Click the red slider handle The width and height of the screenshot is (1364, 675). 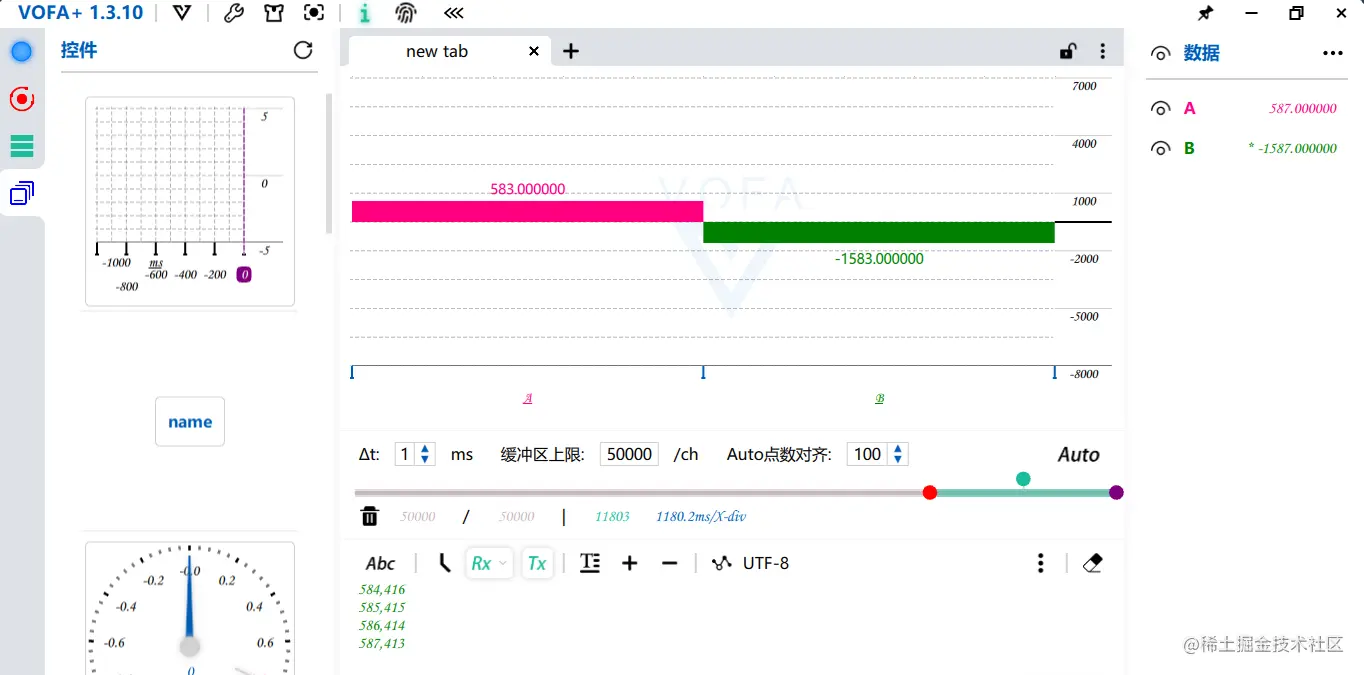pos(930,492)
